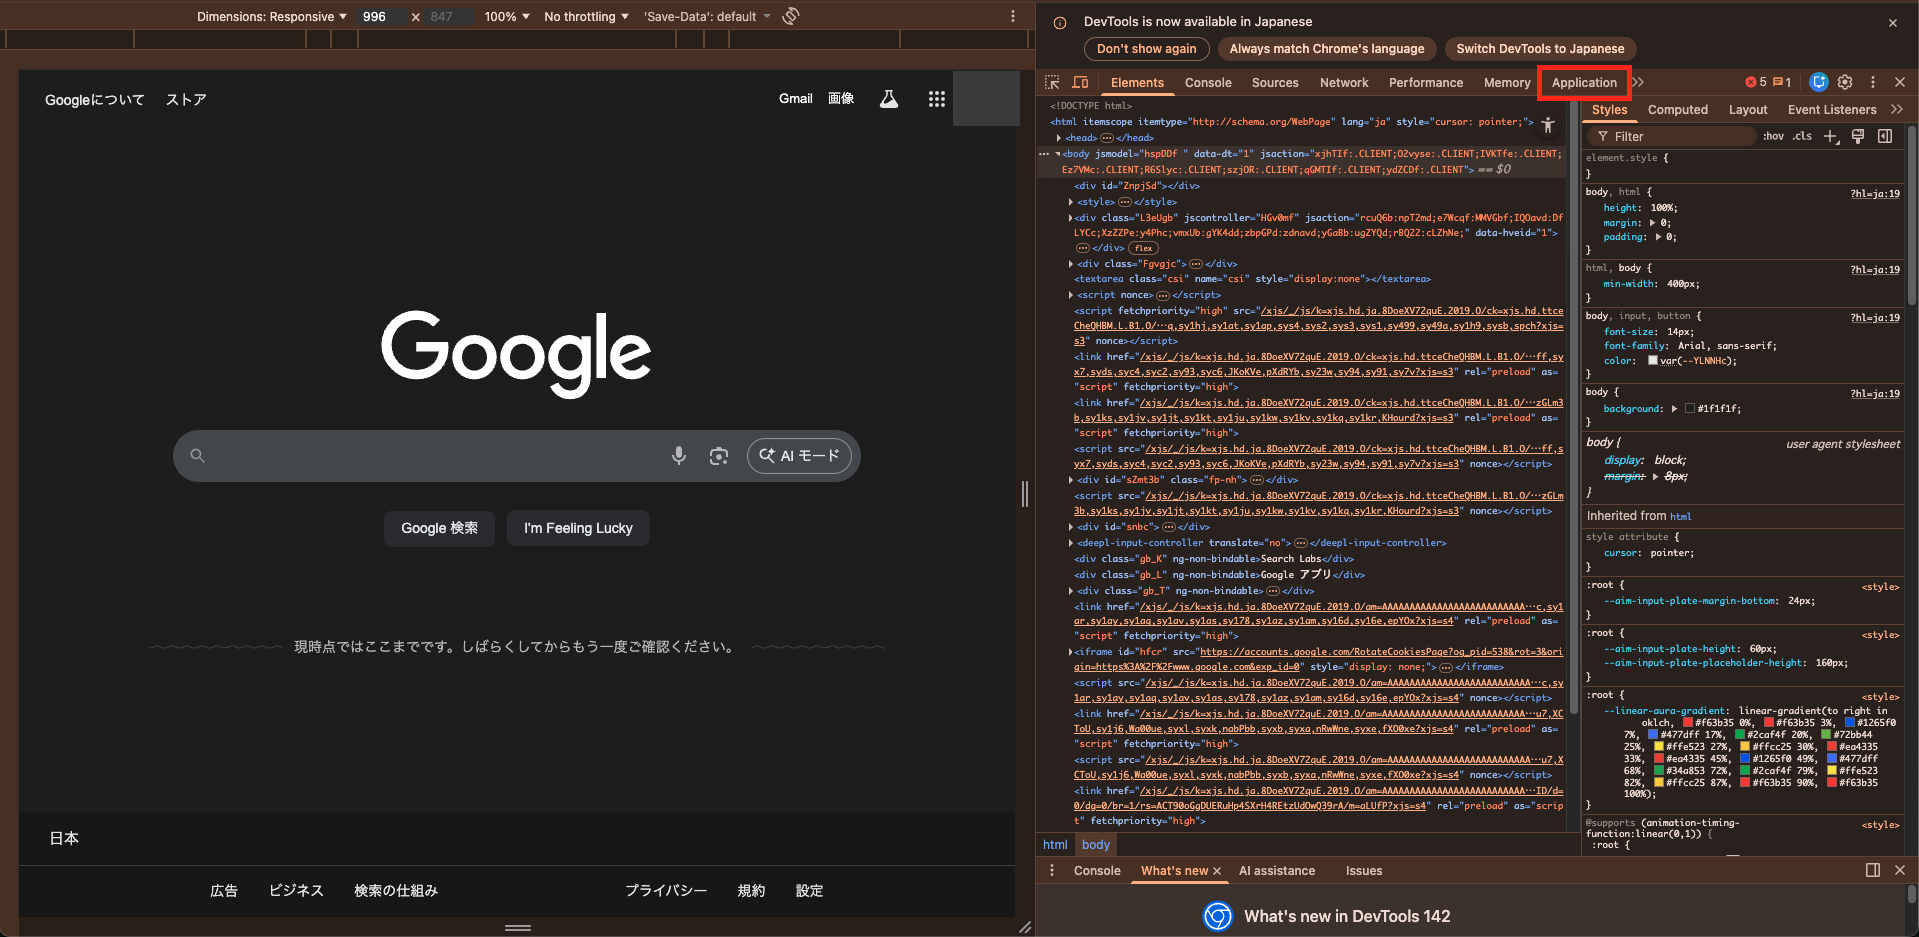Toggle the device toolbar icon

point(1080,83)
